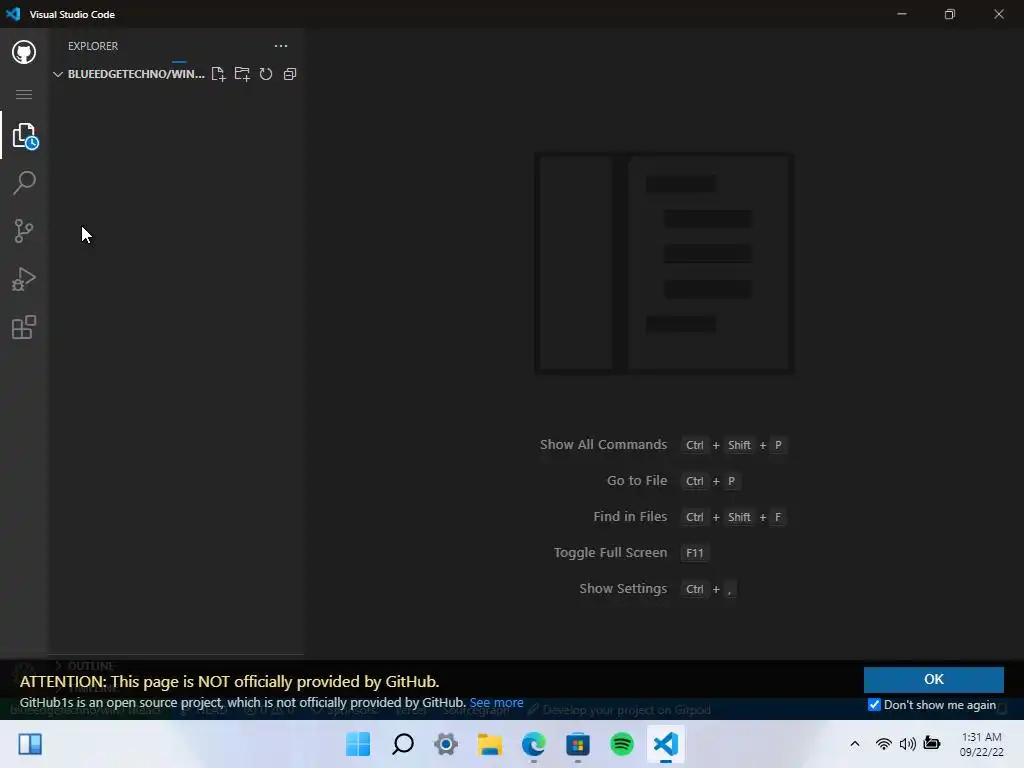Refresh the Explorer file tree
Image resolution: width=1024 pixels, height=768 pixels.
click(x=266, y=74)
